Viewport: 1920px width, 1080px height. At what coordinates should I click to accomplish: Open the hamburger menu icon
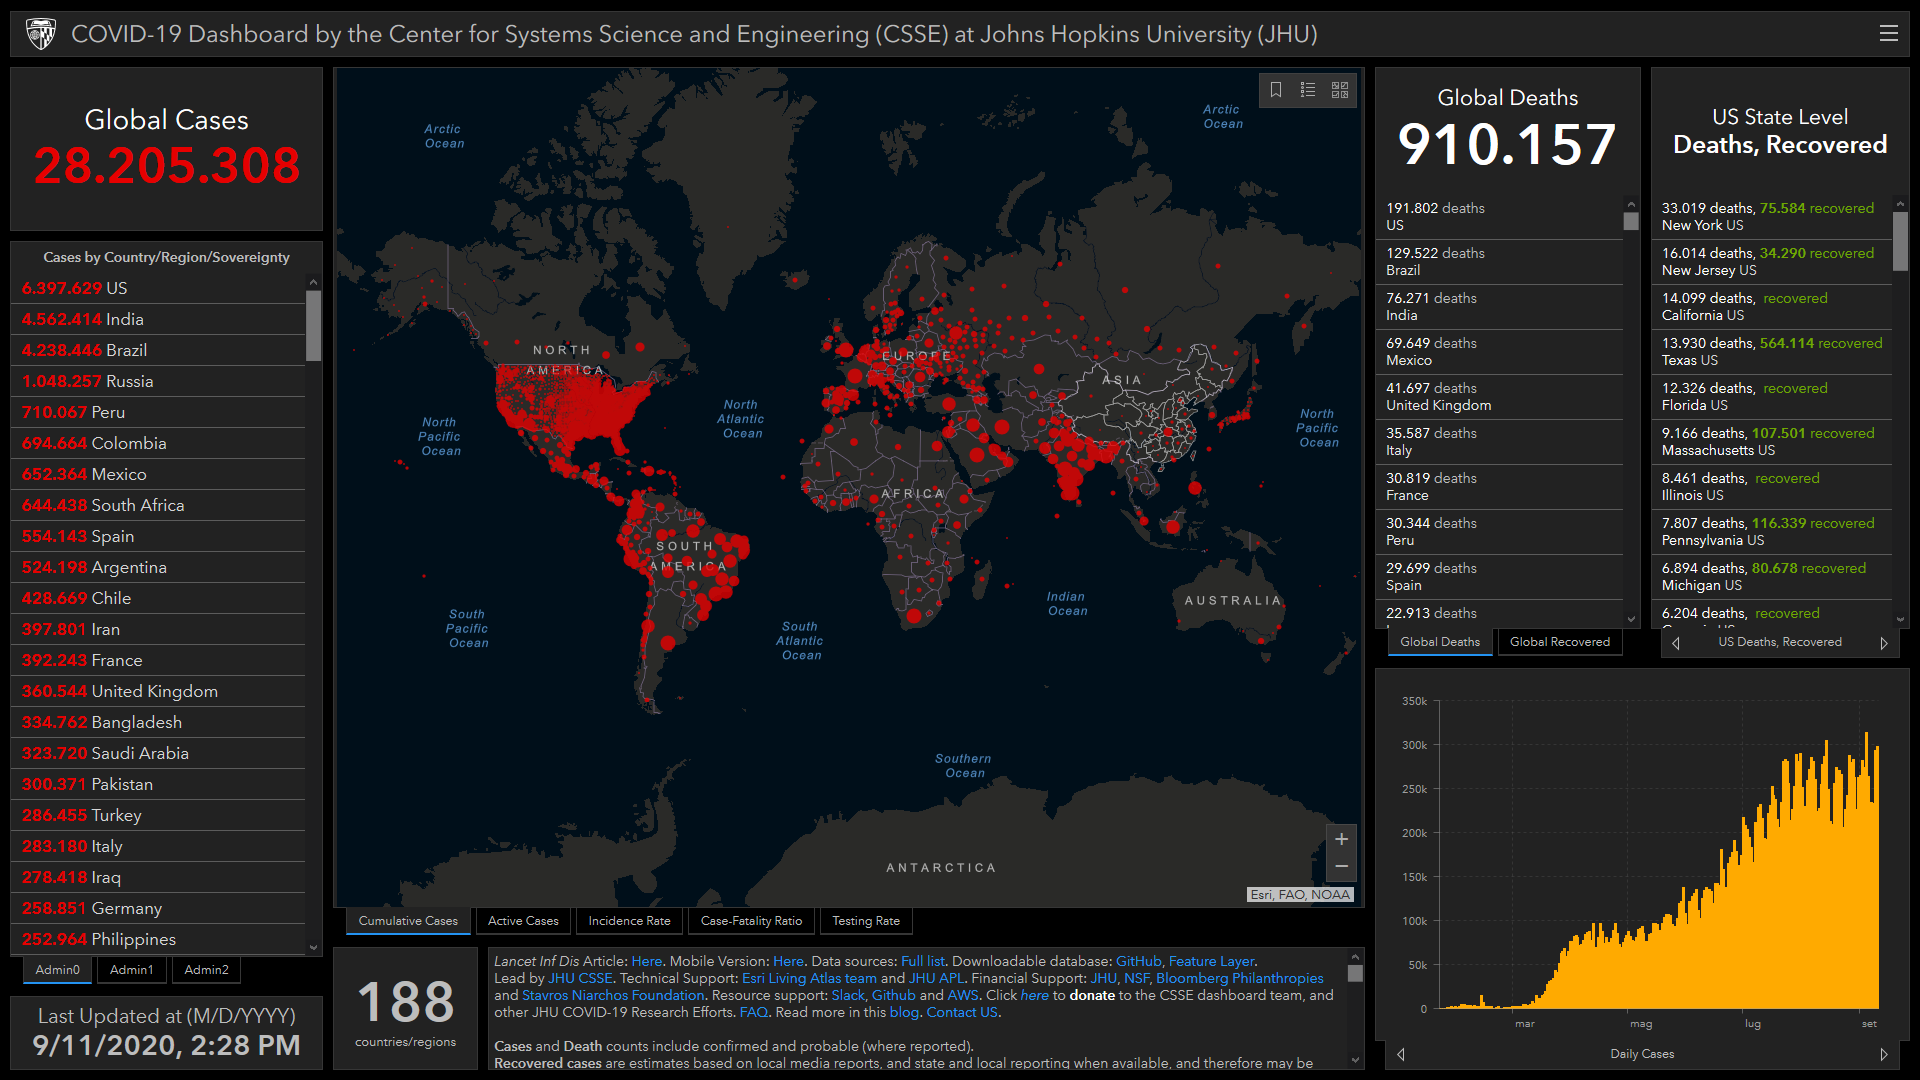coord(1888,34)
